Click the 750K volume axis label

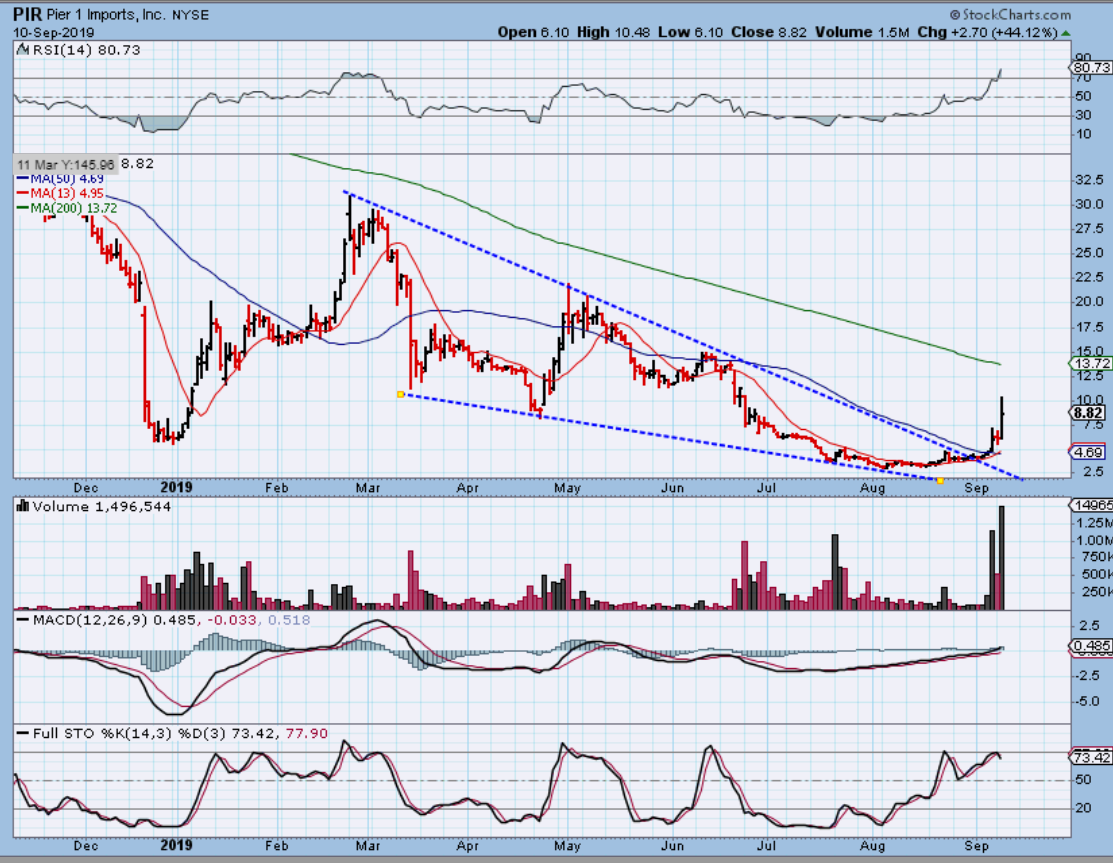[x=1097, y=558]
